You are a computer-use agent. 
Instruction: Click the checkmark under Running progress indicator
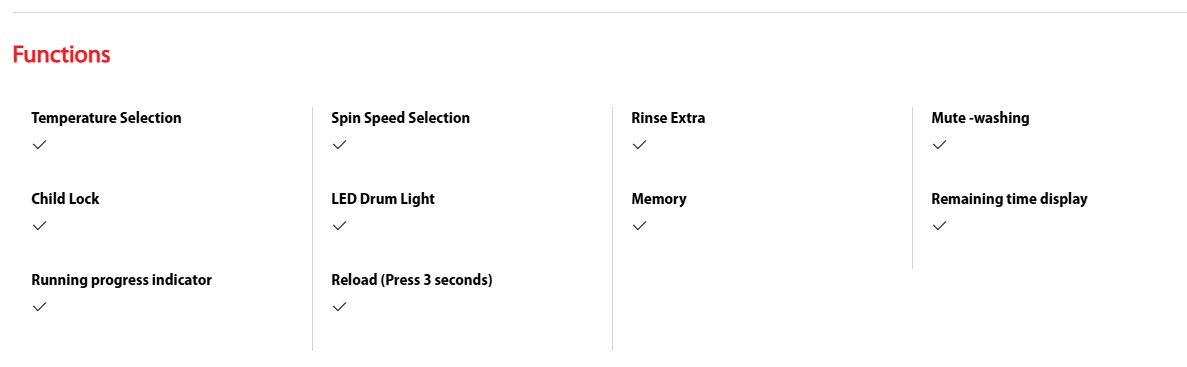tap(39, 306)
